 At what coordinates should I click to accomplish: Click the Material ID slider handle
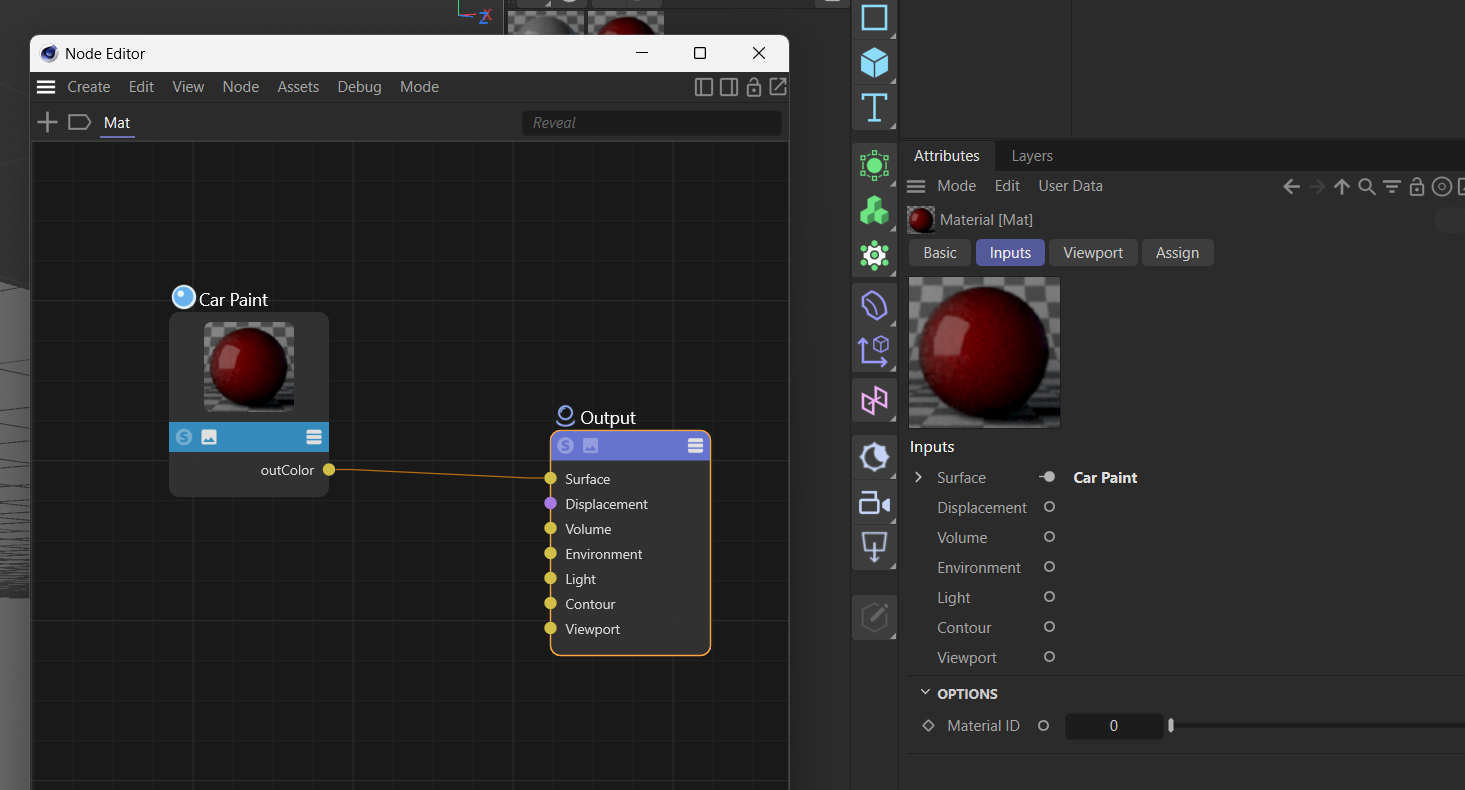coord(1170,726)
